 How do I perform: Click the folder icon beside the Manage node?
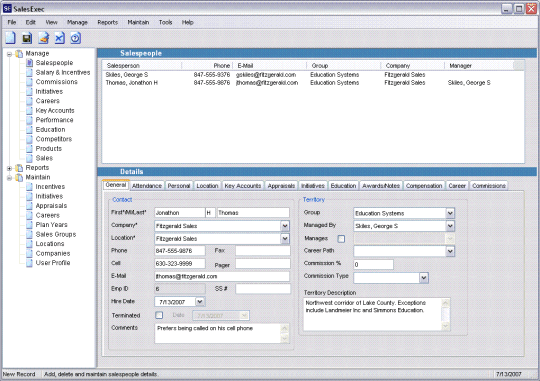[19, 53]
